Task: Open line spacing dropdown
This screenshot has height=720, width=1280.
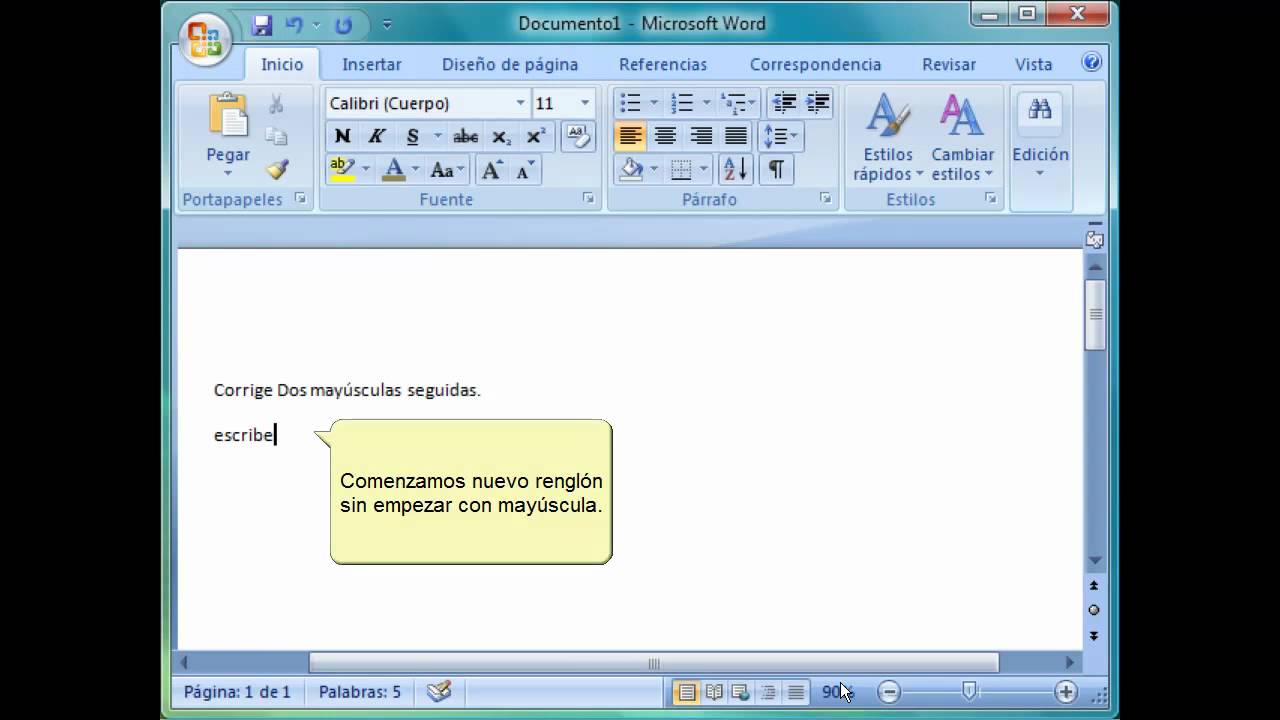Action: point(781,136)
